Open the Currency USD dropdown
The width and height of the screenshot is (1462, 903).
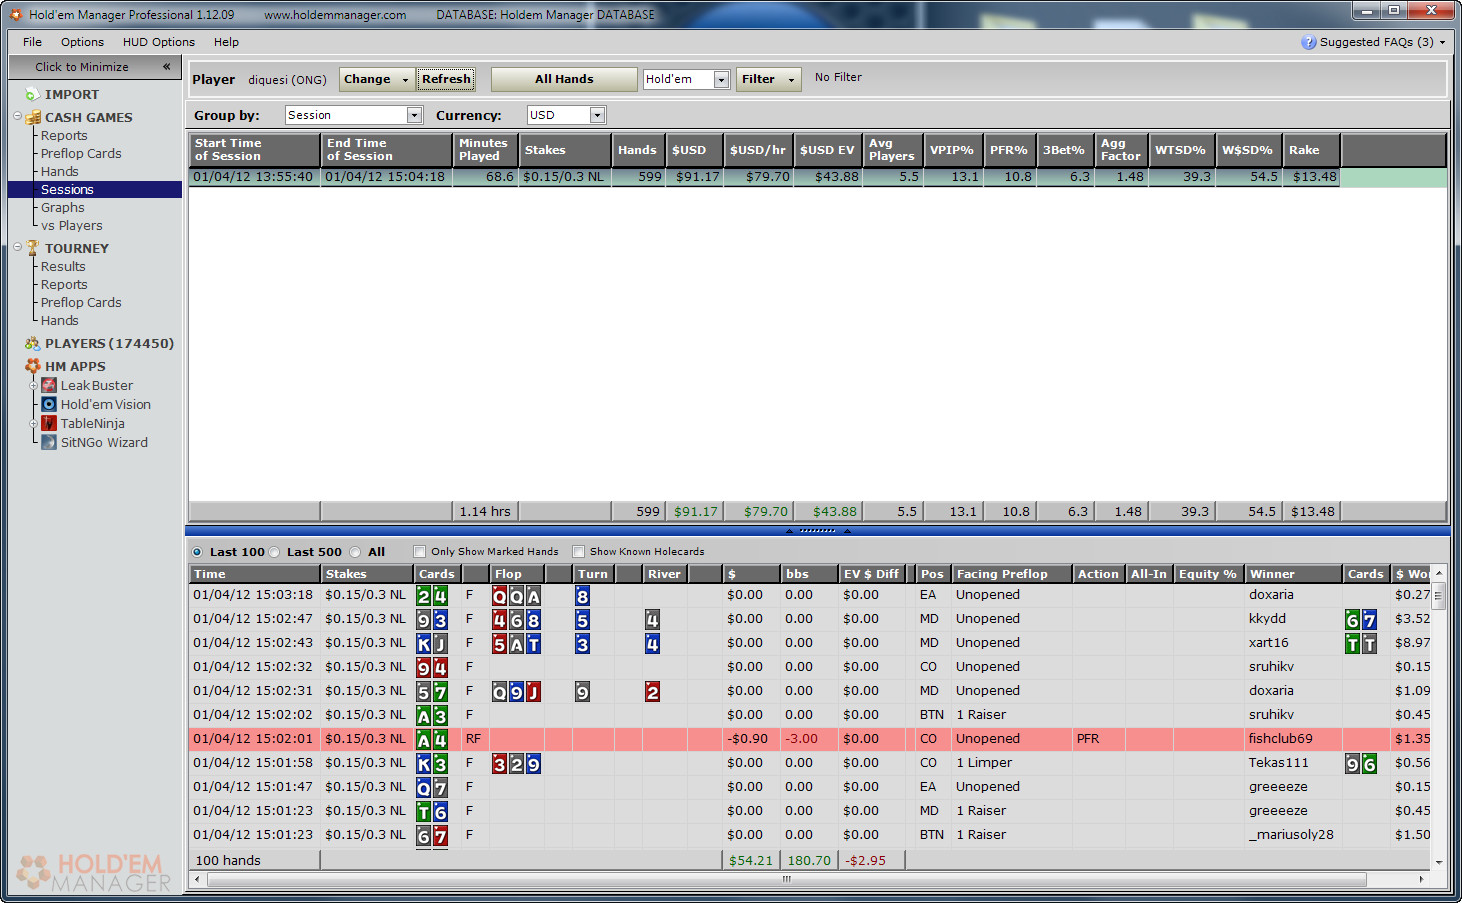[x=597, y=115]
